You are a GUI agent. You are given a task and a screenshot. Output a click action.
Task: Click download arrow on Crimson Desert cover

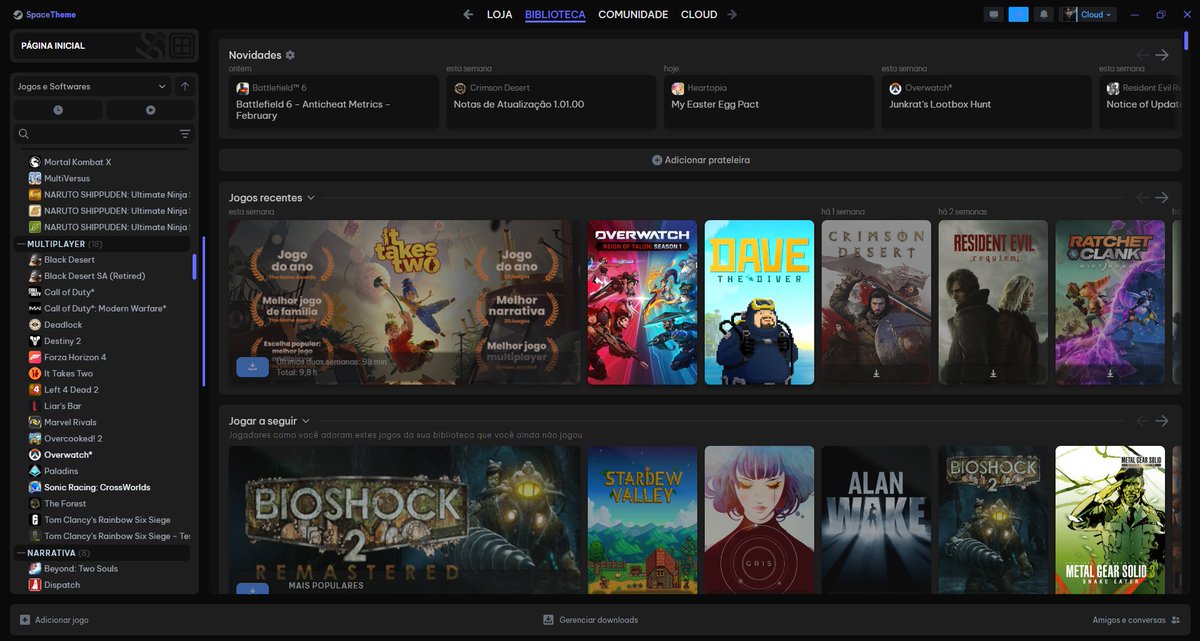pos(876,374)
